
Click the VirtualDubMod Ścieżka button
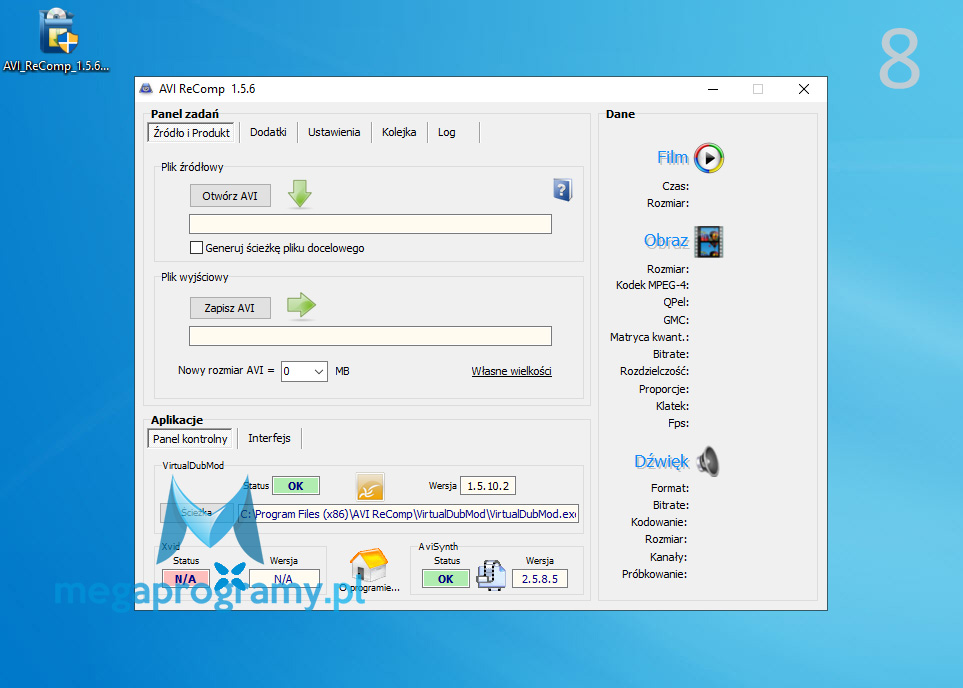tap(197, 513)
